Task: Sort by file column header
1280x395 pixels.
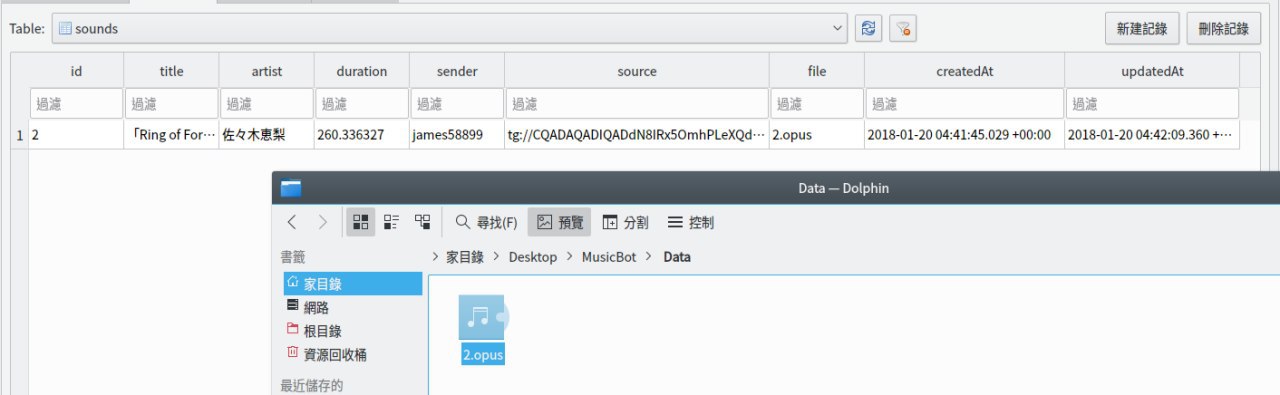Action: [x=816, y=71]
